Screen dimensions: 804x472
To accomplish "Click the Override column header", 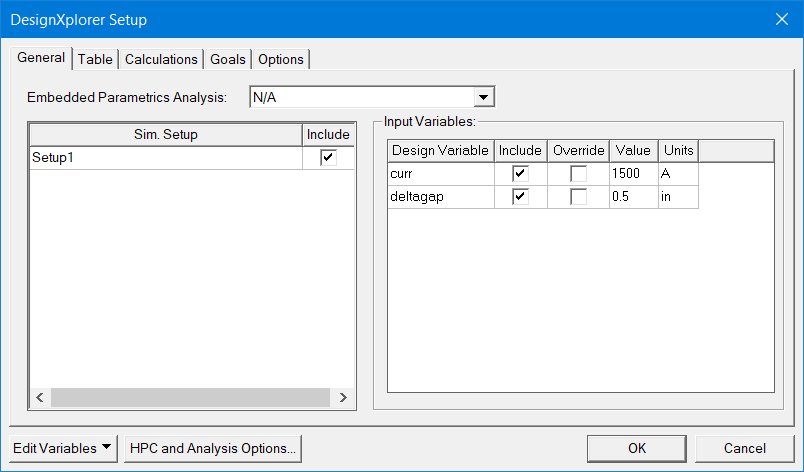I will (x=578, y=151).
